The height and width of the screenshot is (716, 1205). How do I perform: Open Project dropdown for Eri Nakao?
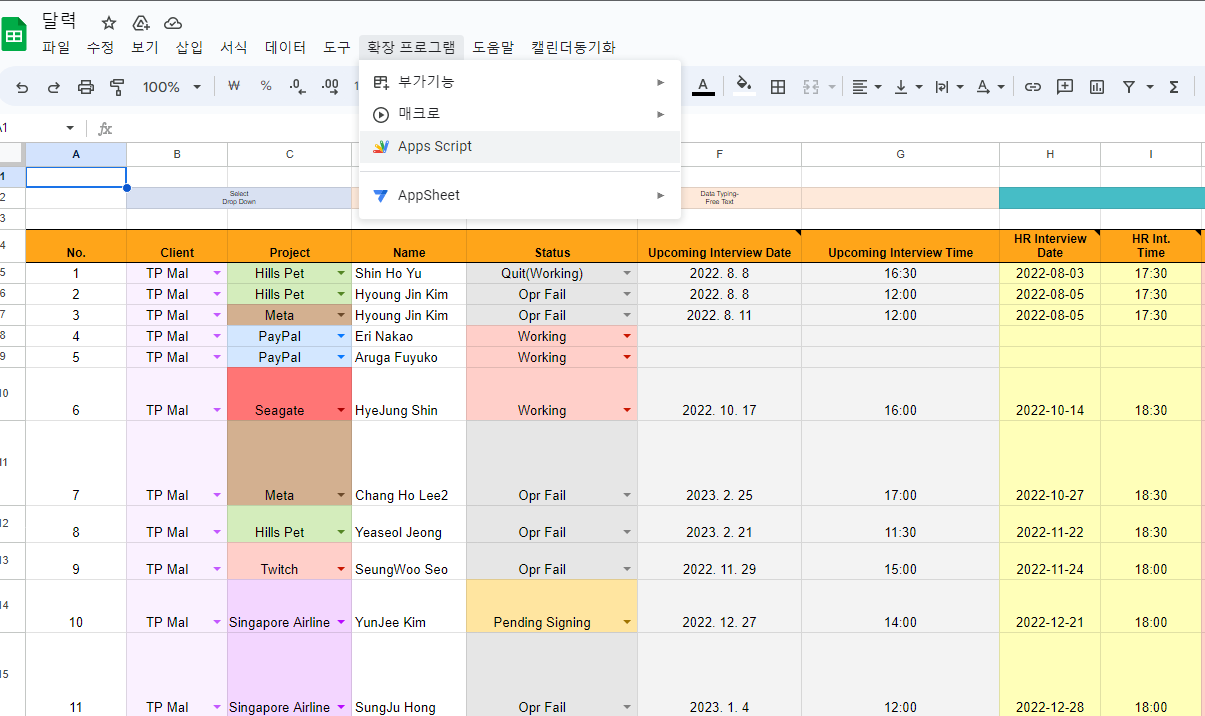pos(341,336)
